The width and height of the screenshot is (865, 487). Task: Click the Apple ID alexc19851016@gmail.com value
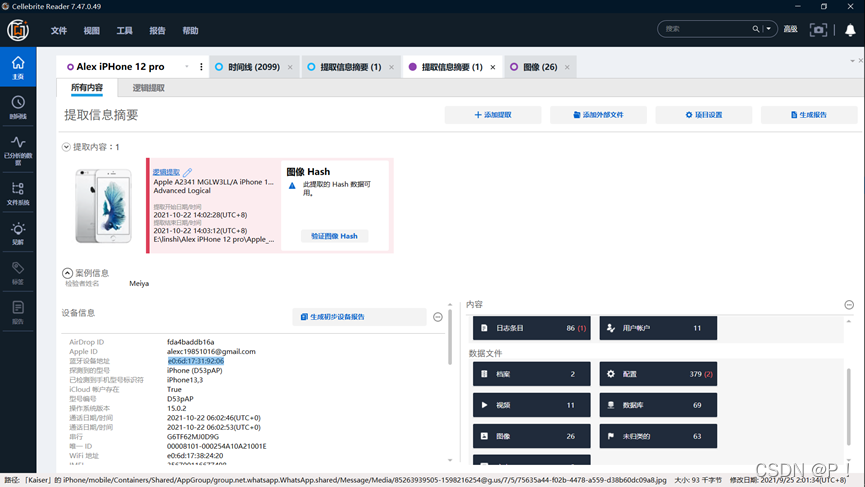(211, 351)
